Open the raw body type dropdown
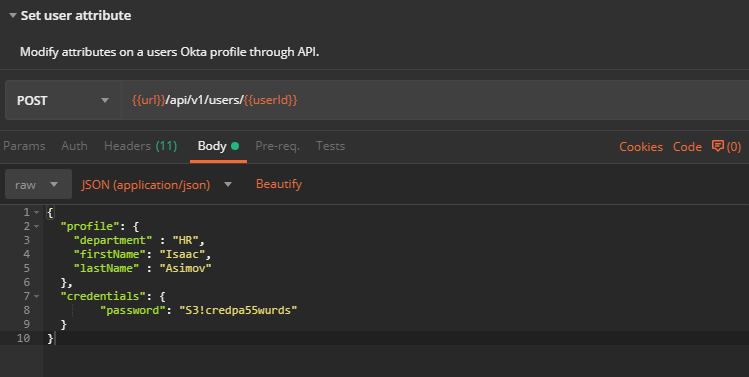 click(x=38, y=184)
